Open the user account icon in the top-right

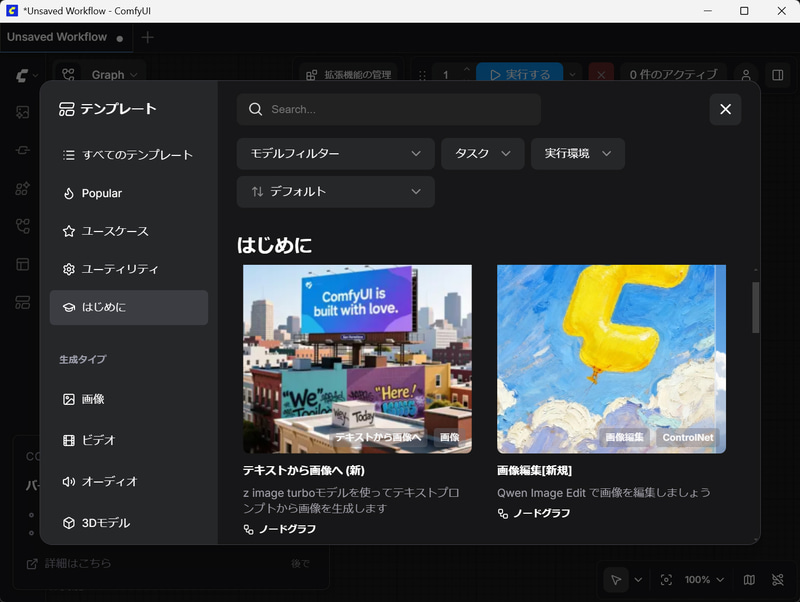pyautogui.click(x=746, y=75)
